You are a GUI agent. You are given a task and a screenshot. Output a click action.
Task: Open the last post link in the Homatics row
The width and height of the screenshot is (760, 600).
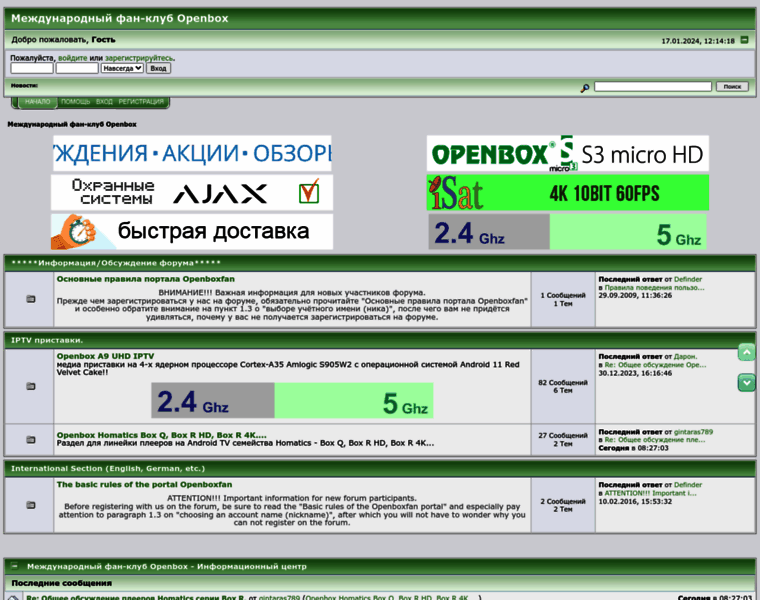pyautogui.click(x=655, y=440)
